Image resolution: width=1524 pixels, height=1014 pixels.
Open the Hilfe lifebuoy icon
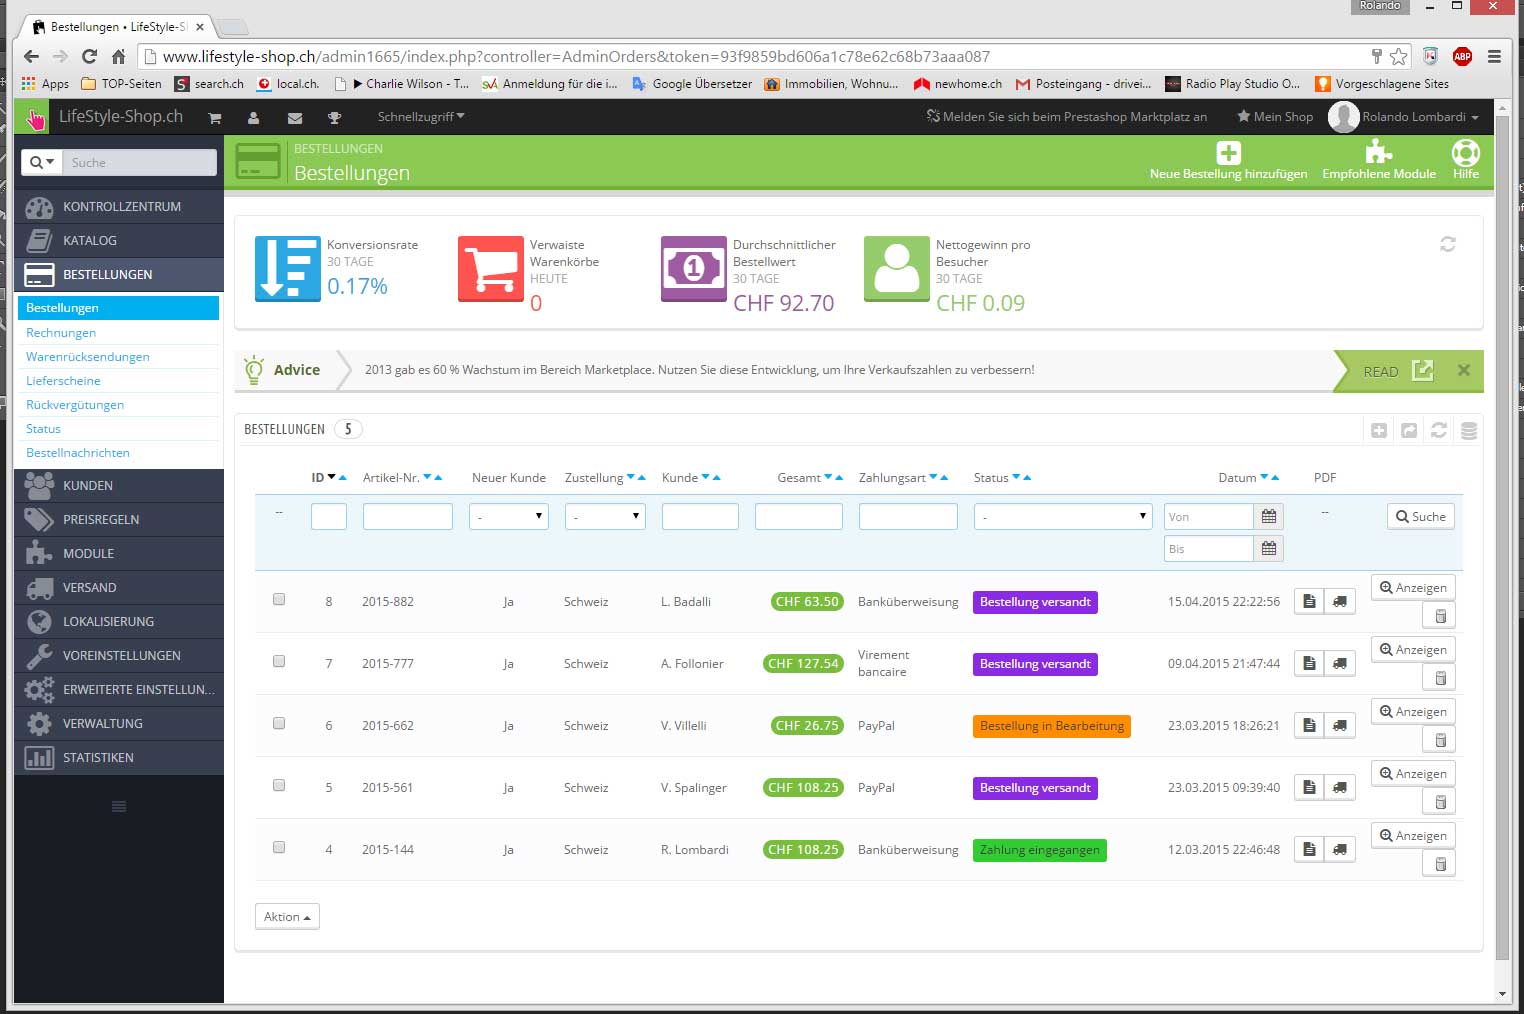point(1466,152)
